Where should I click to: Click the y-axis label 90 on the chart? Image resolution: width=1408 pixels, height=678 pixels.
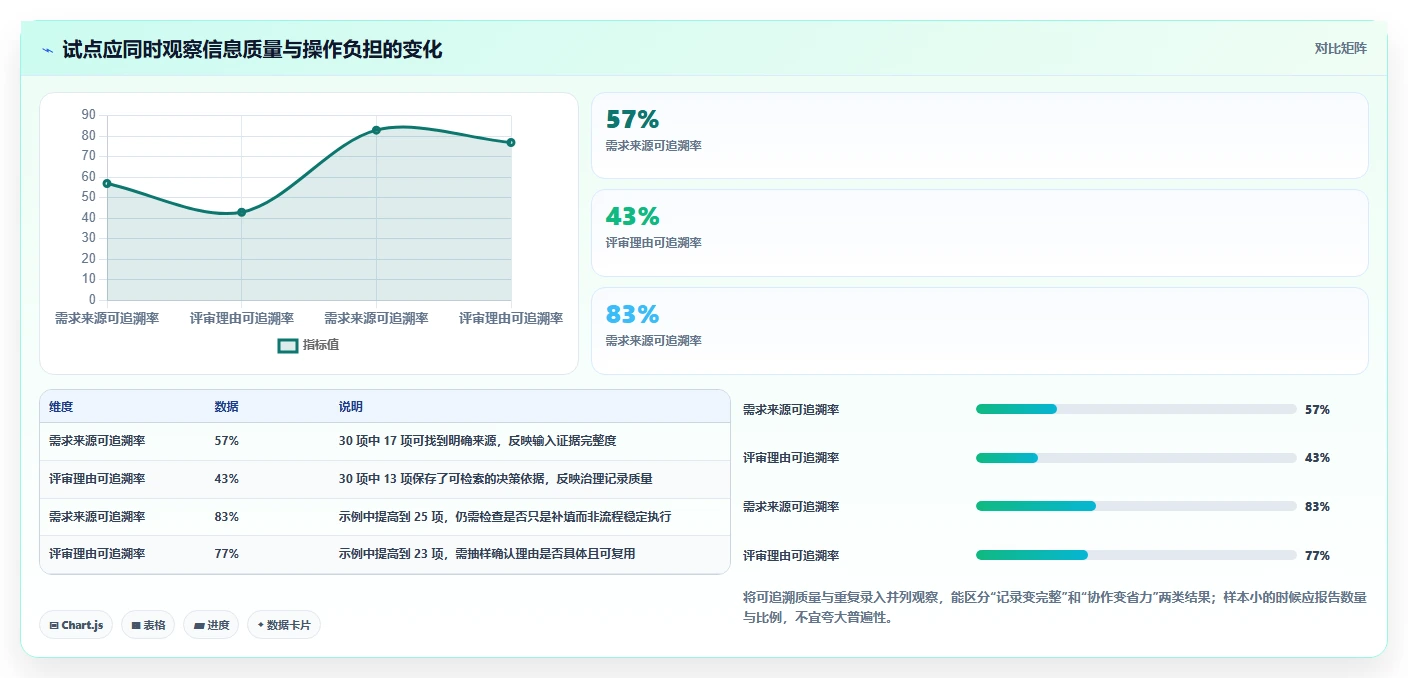[x=89, y=115]
